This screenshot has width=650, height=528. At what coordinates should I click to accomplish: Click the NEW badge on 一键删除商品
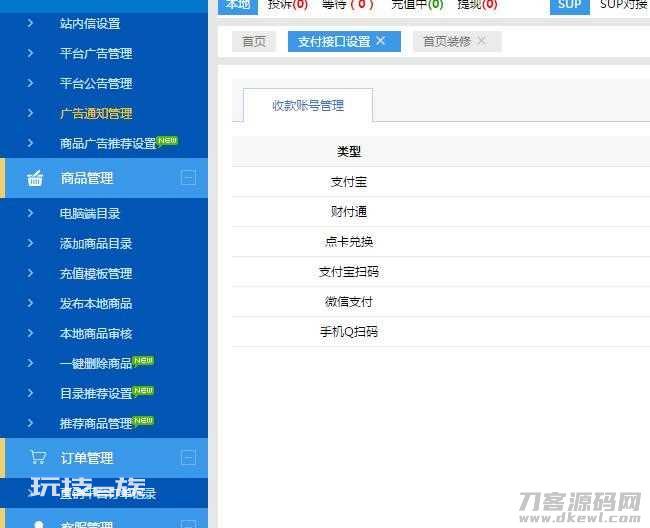coord(143,361)
